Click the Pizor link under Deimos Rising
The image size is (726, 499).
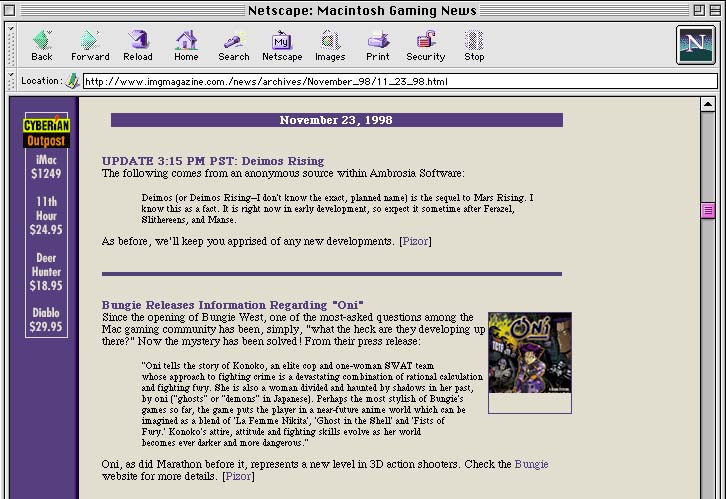tap(415, 241)
